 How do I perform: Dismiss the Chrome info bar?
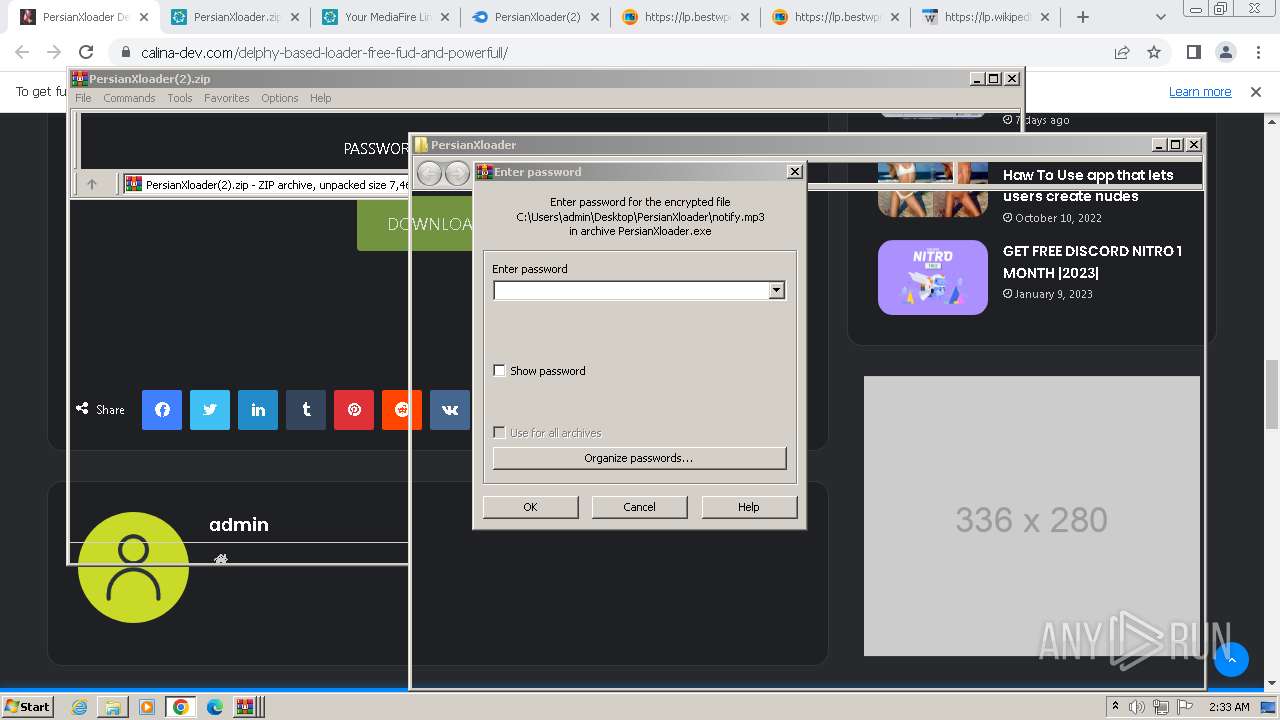(1256, 92)
